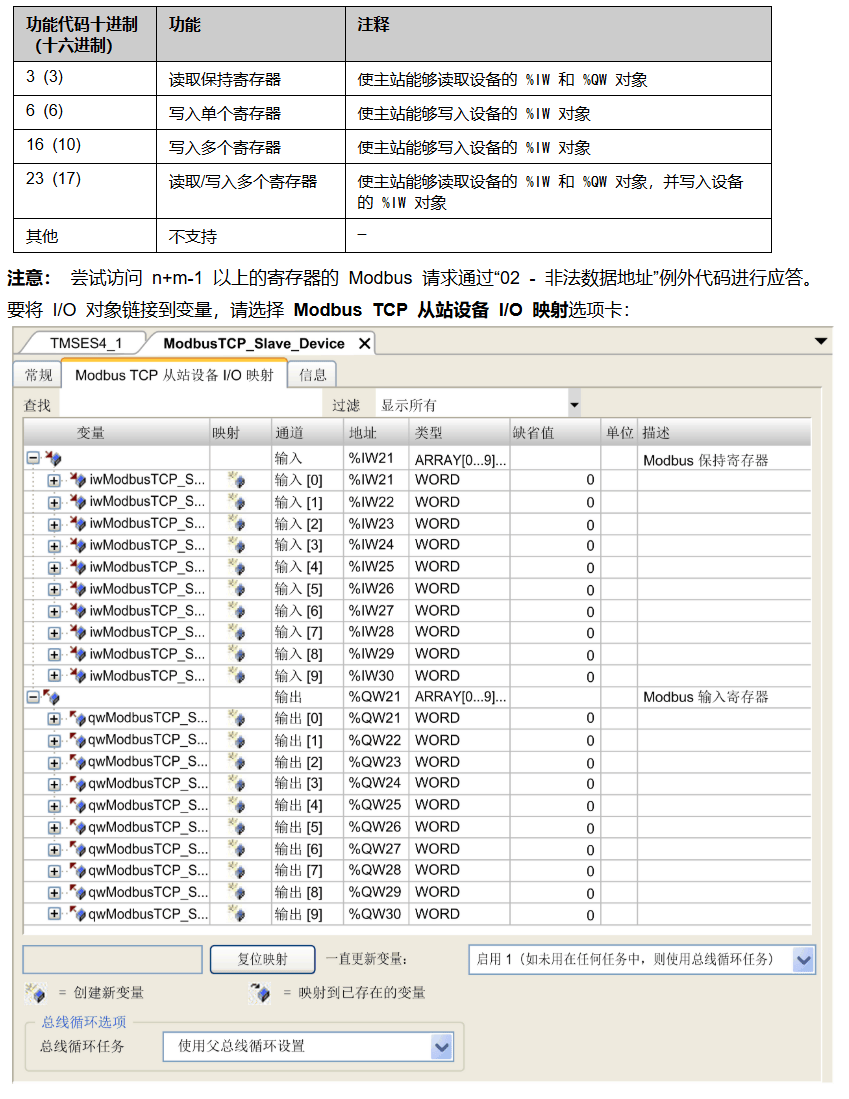
Task: Expand the 输入 [0] row
Action: [x=54, y=481]
